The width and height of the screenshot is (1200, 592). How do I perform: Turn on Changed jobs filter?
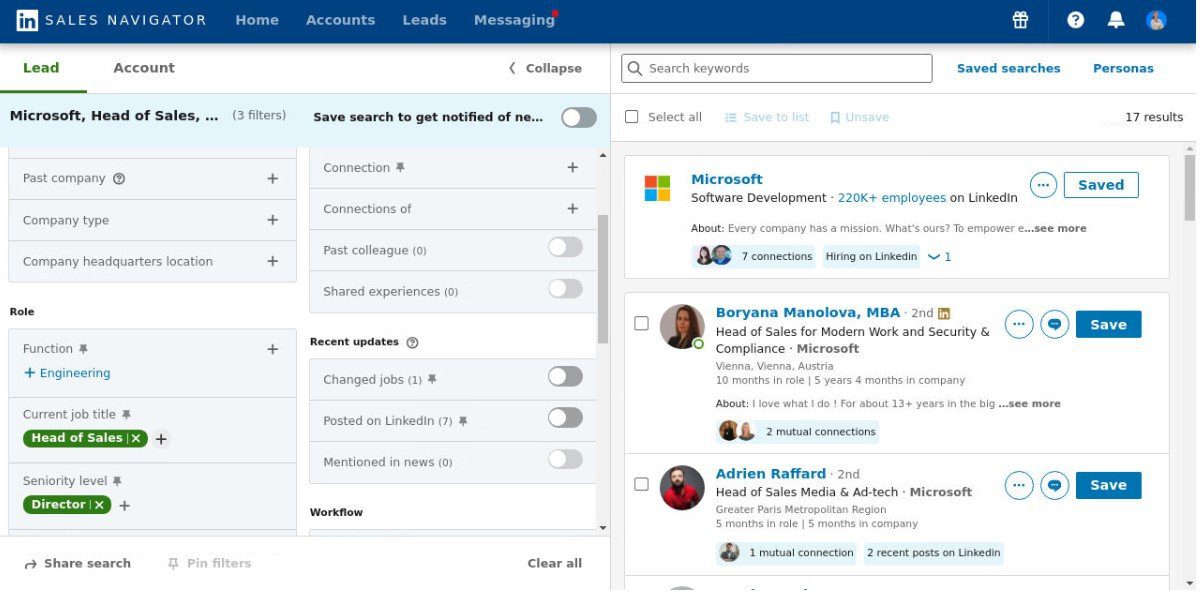click(x=565, y=376)
